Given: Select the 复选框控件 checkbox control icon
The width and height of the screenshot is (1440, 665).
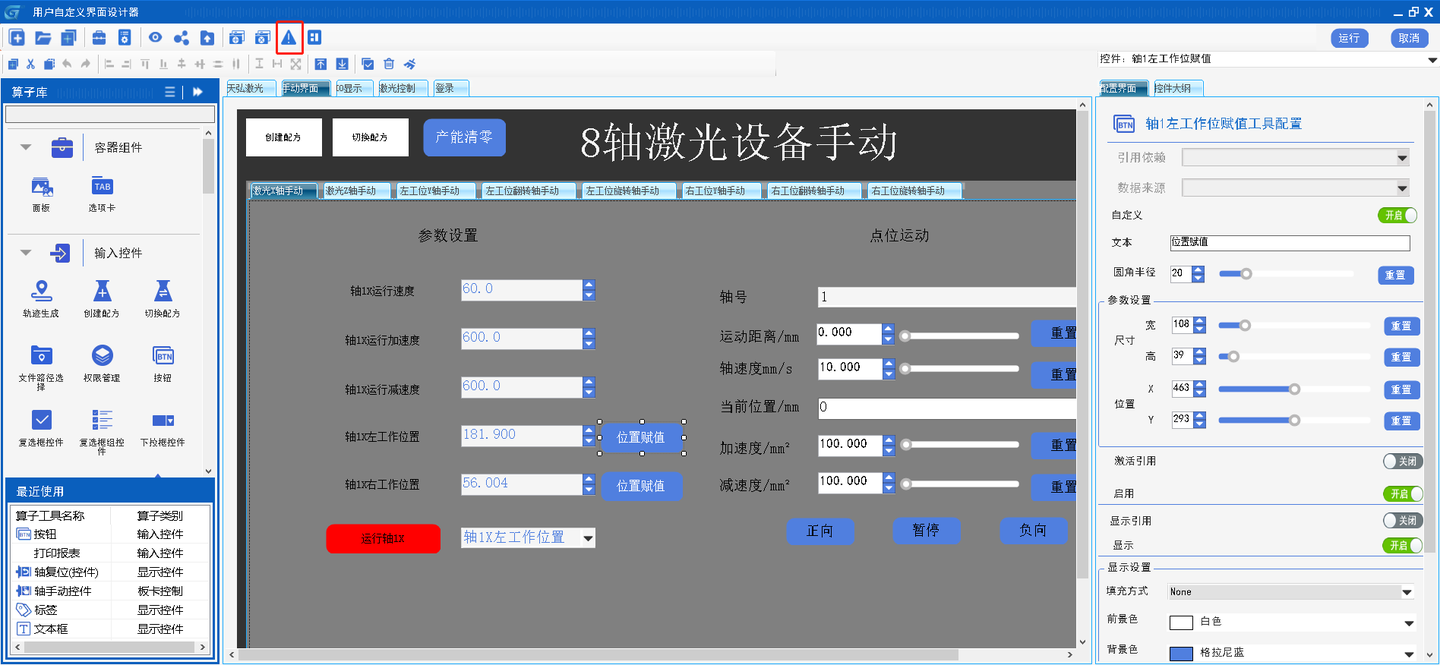Looking at the screenshot, I should tap(42, 427).
